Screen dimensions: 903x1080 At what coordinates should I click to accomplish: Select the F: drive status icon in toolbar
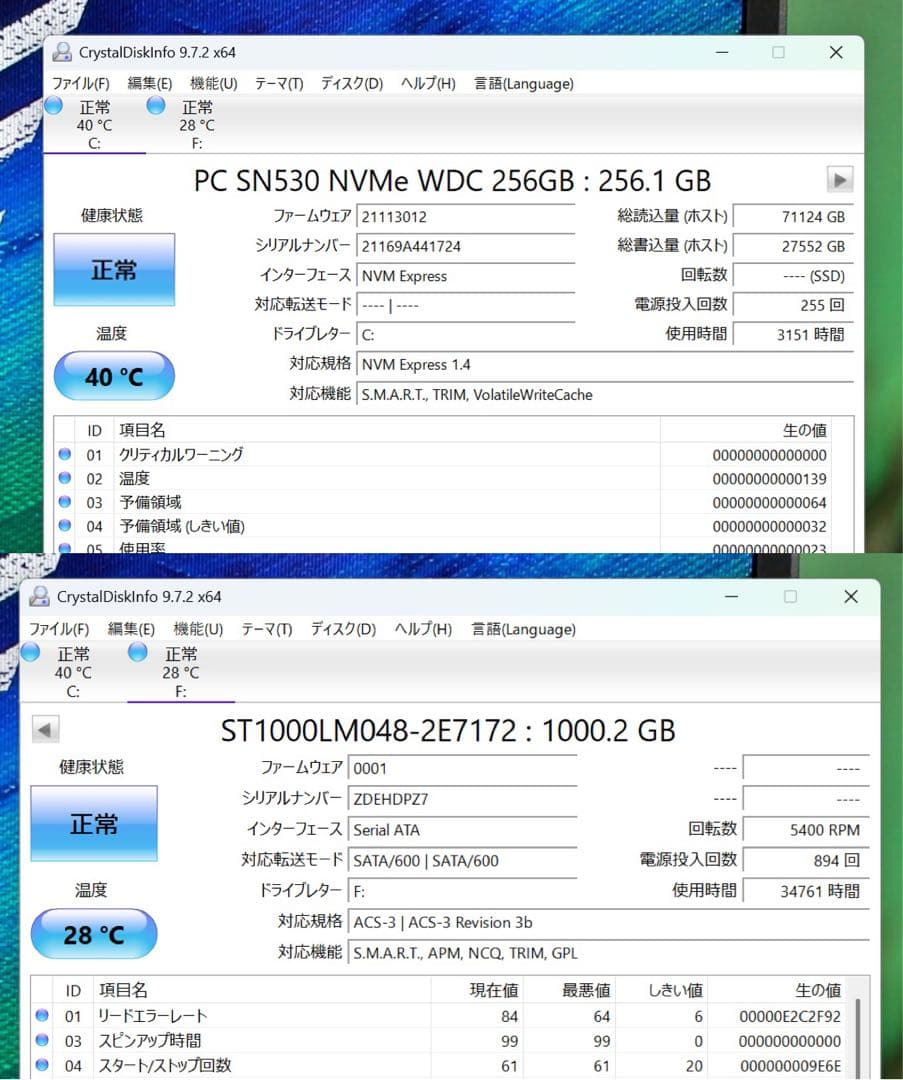tap(155, 106)
